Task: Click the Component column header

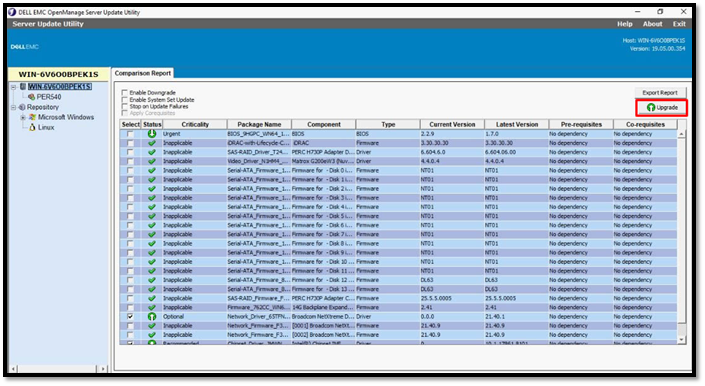Action: (x=324, y=124)
